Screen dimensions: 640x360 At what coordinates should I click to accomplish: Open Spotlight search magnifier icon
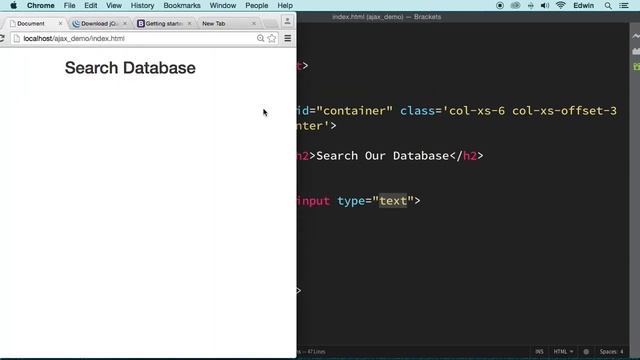tap(608, 5)
